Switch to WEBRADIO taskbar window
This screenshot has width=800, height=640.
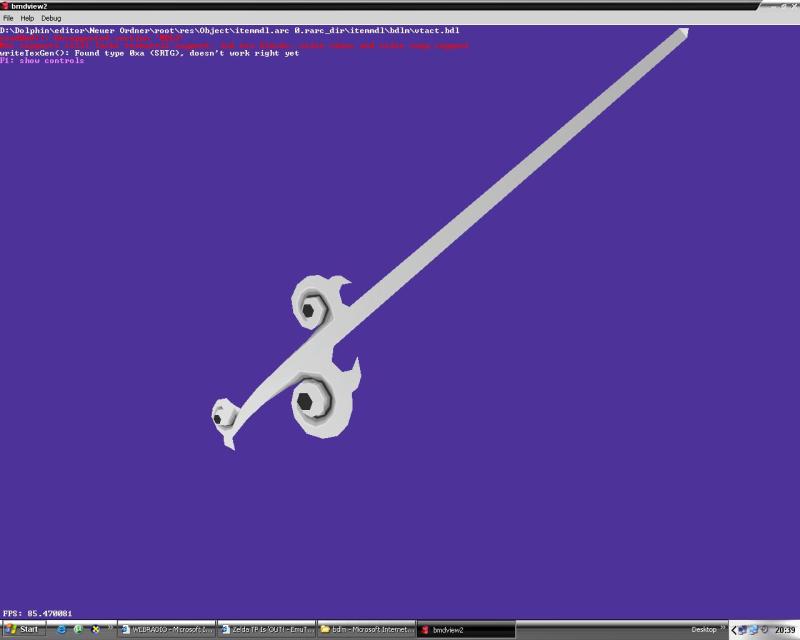[167, 630]
